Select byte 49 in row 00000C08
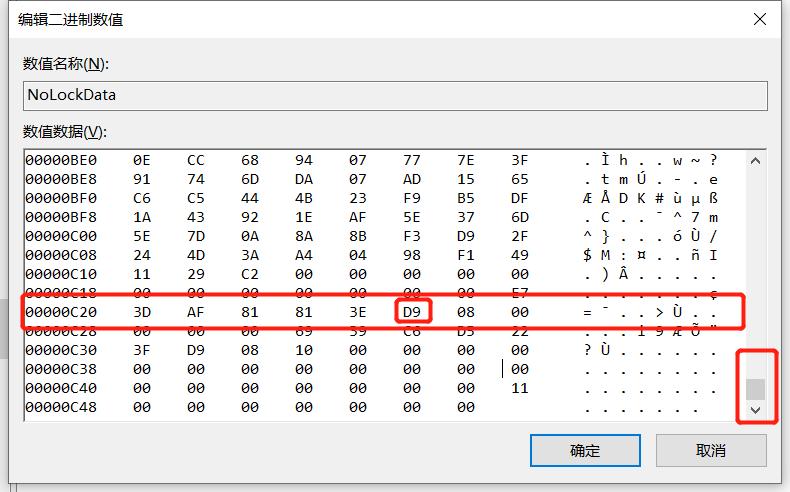The width and height of the screenshot is (790, 492). click(519, 255)
